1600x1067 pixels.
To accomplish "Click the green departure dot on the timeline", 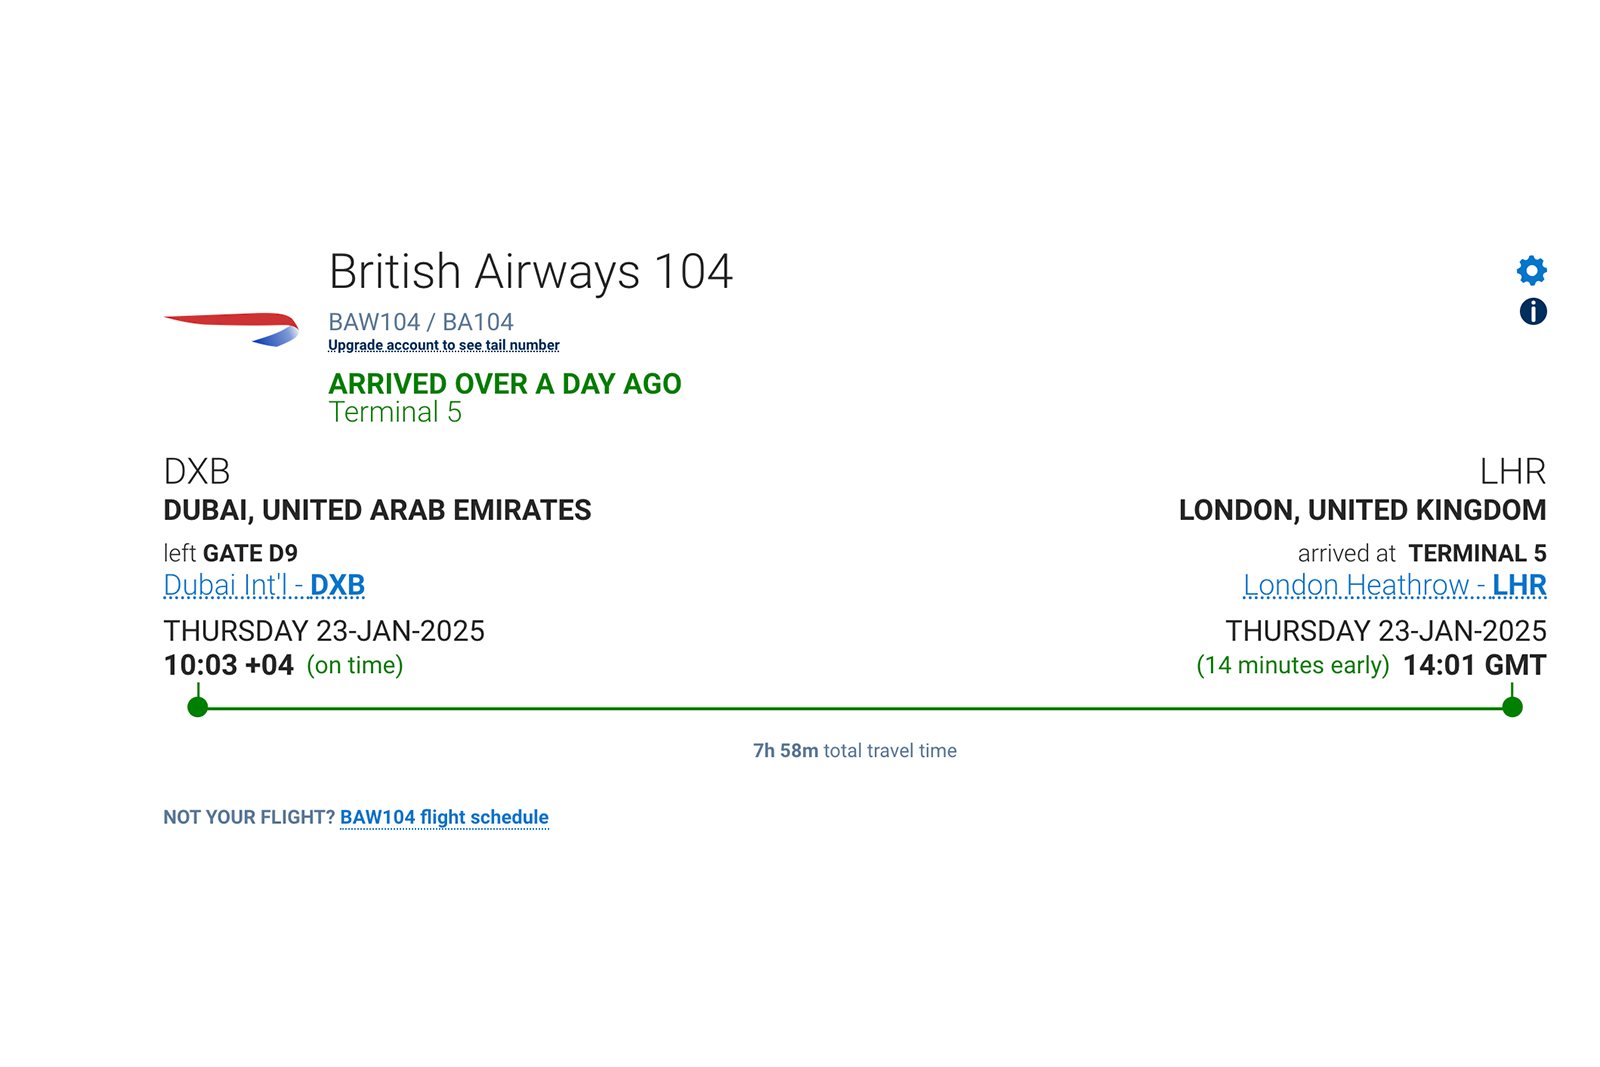I will [x=196, y=706].
